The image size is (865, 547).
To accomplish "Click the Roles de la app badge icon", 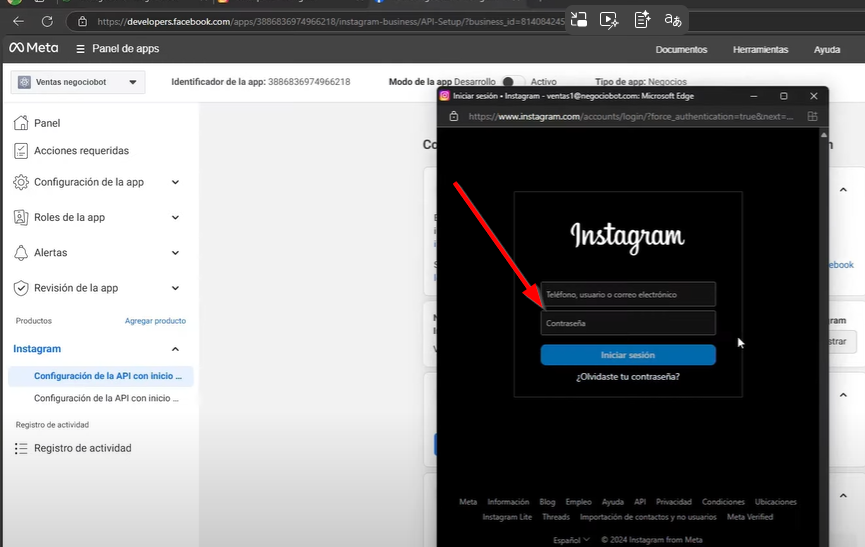I will (x=21, y=217).
